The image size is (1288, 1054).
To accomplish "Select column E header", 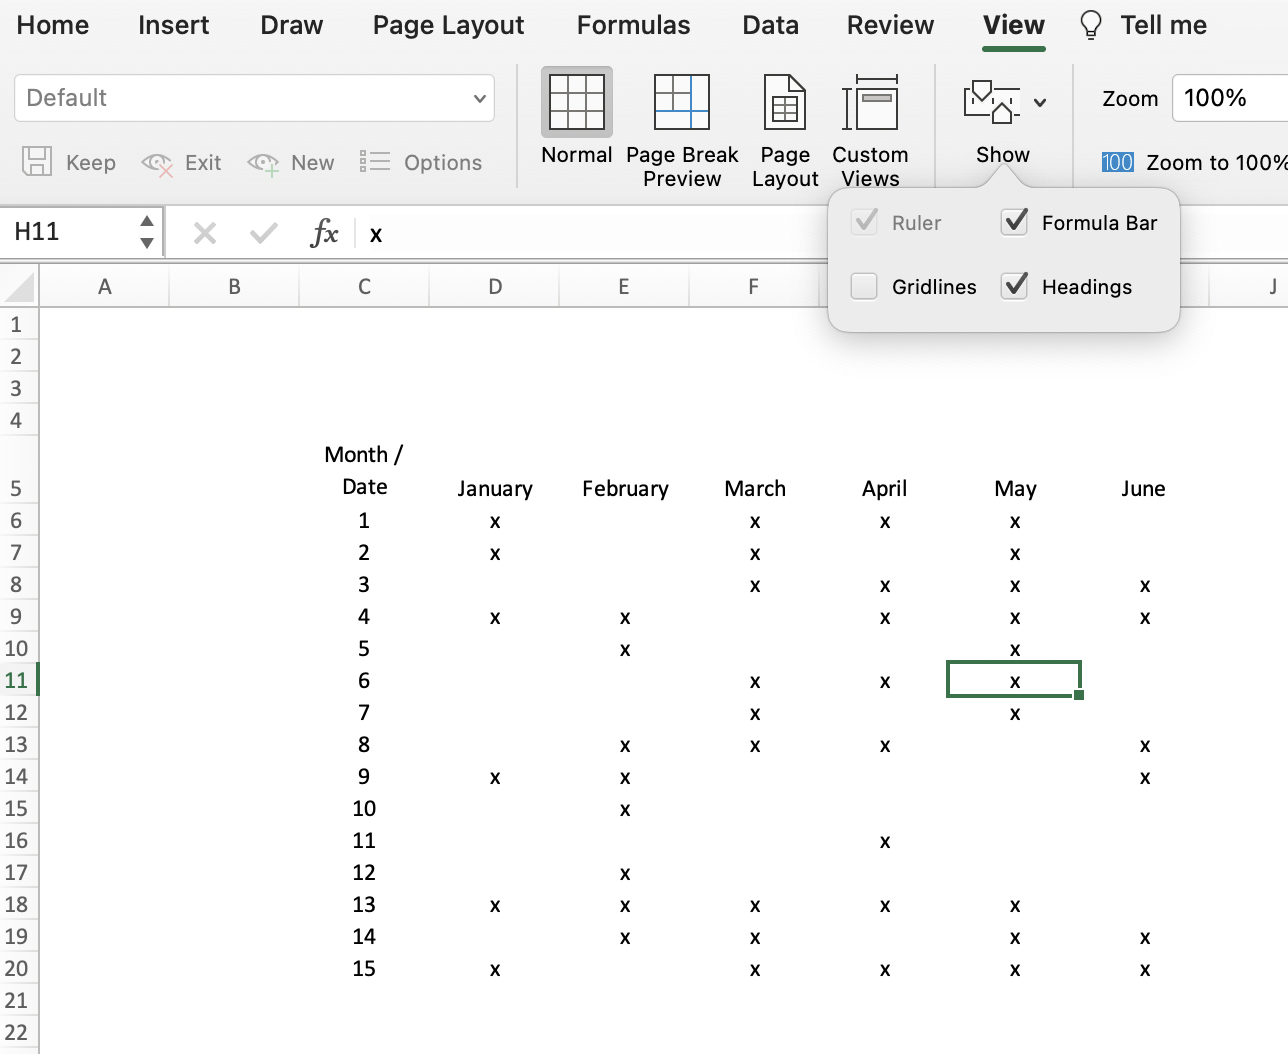I will pos(624,287).
